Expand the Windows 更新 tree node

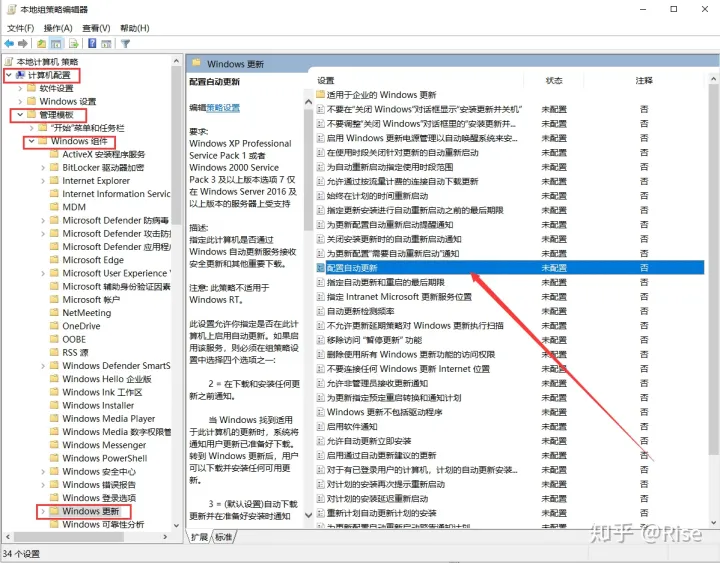[43, 511]
